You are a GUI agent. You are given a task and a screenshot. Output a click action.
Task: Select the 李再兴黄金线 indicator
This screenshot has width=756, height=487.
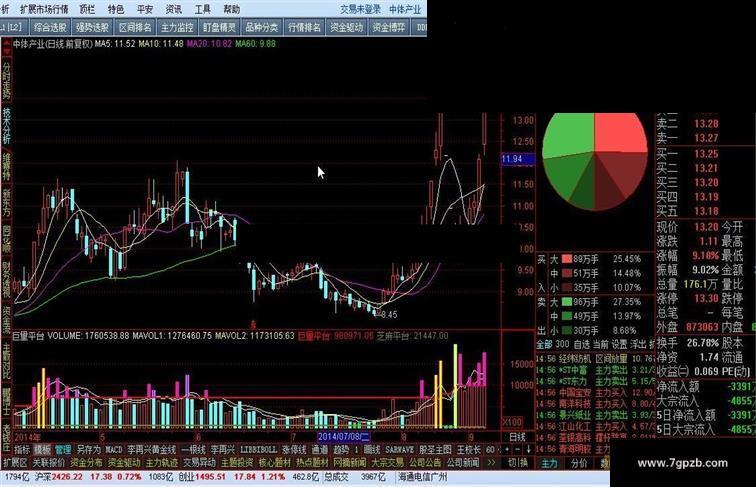coord(151,449)
